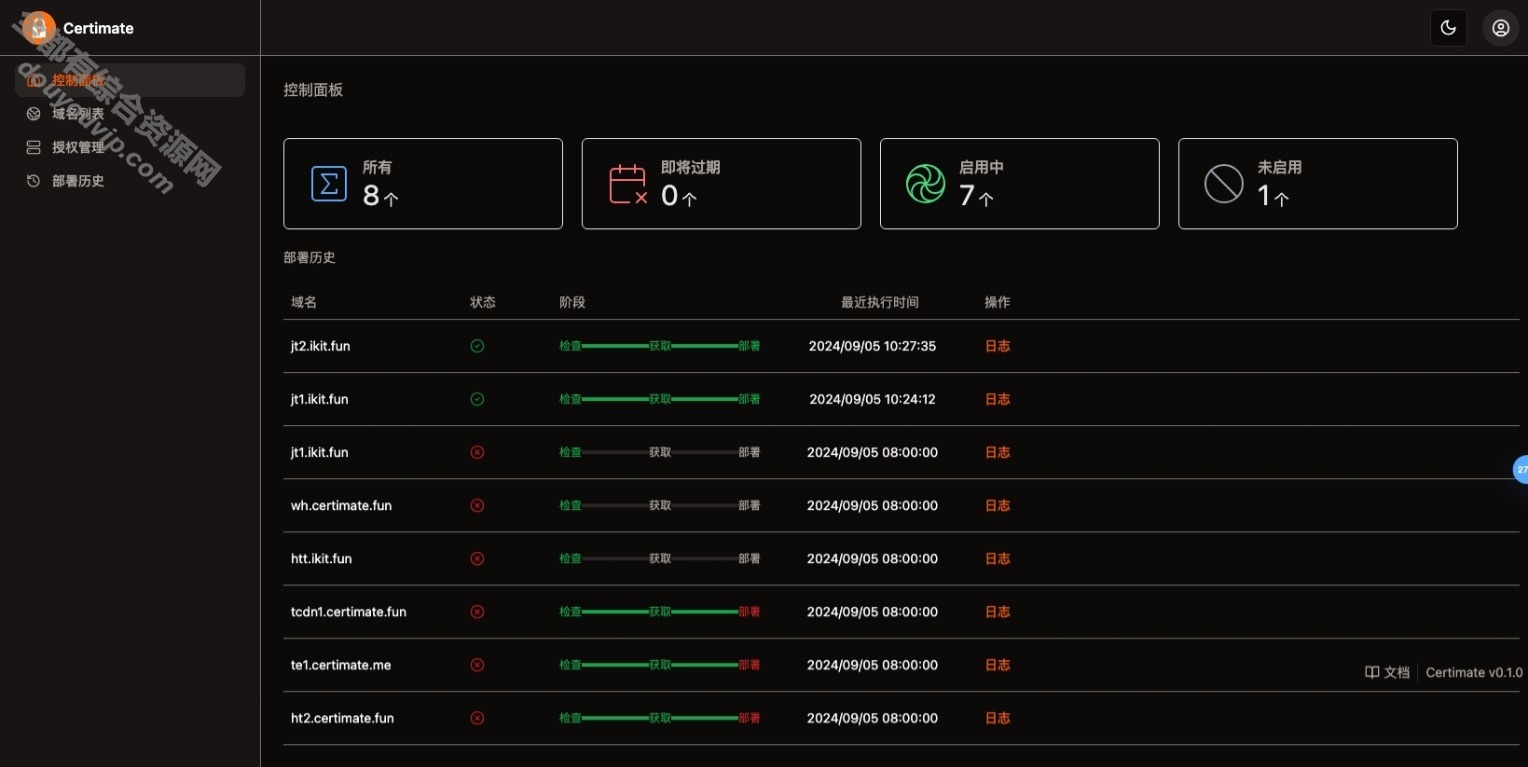1528x767 pixels.
Task: Toggle dark mode moon icon
Action: (x=1448, y=28)
